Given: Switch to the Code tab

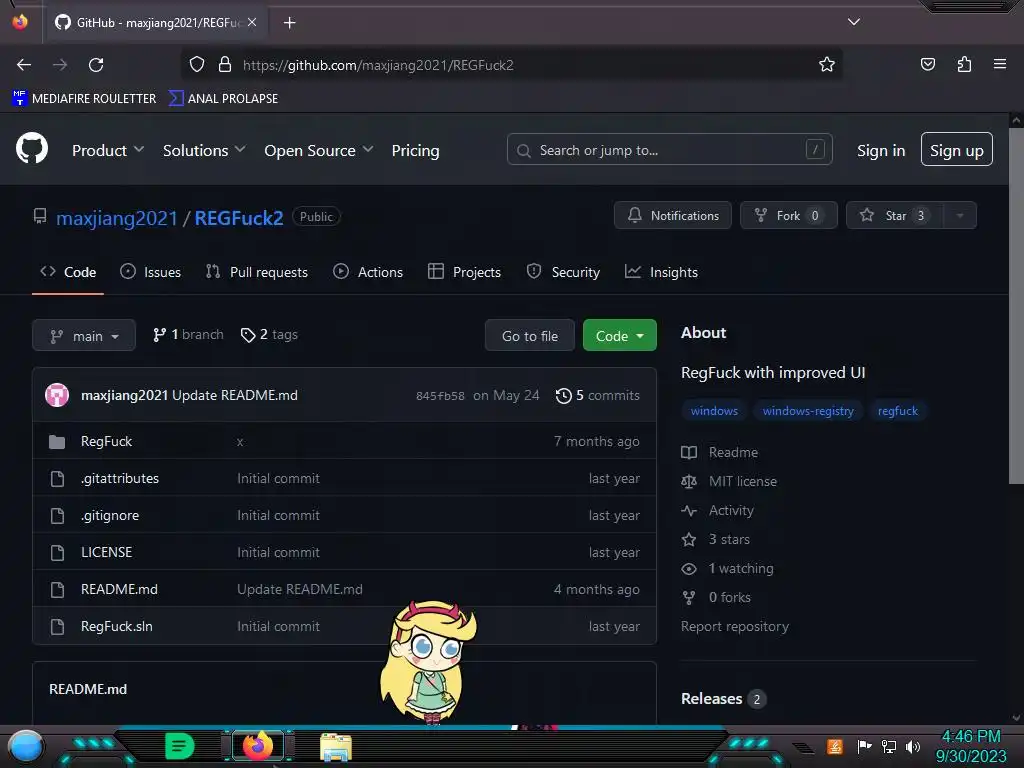Looking at the screenshot, I should pyautogui.click(x=68, y=272).
